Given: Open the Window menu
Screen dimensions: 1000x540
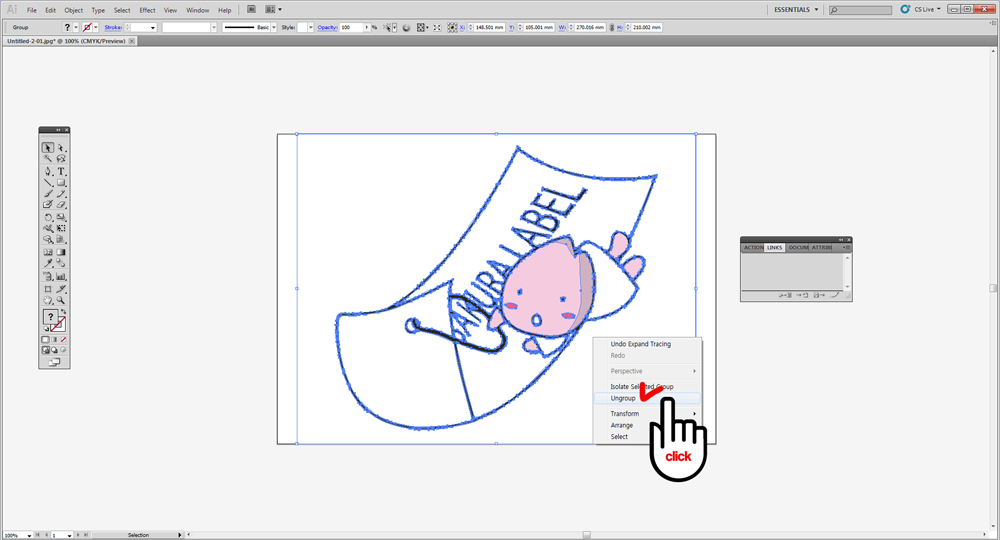Looking at the screenshot, I should coord(197,10).
